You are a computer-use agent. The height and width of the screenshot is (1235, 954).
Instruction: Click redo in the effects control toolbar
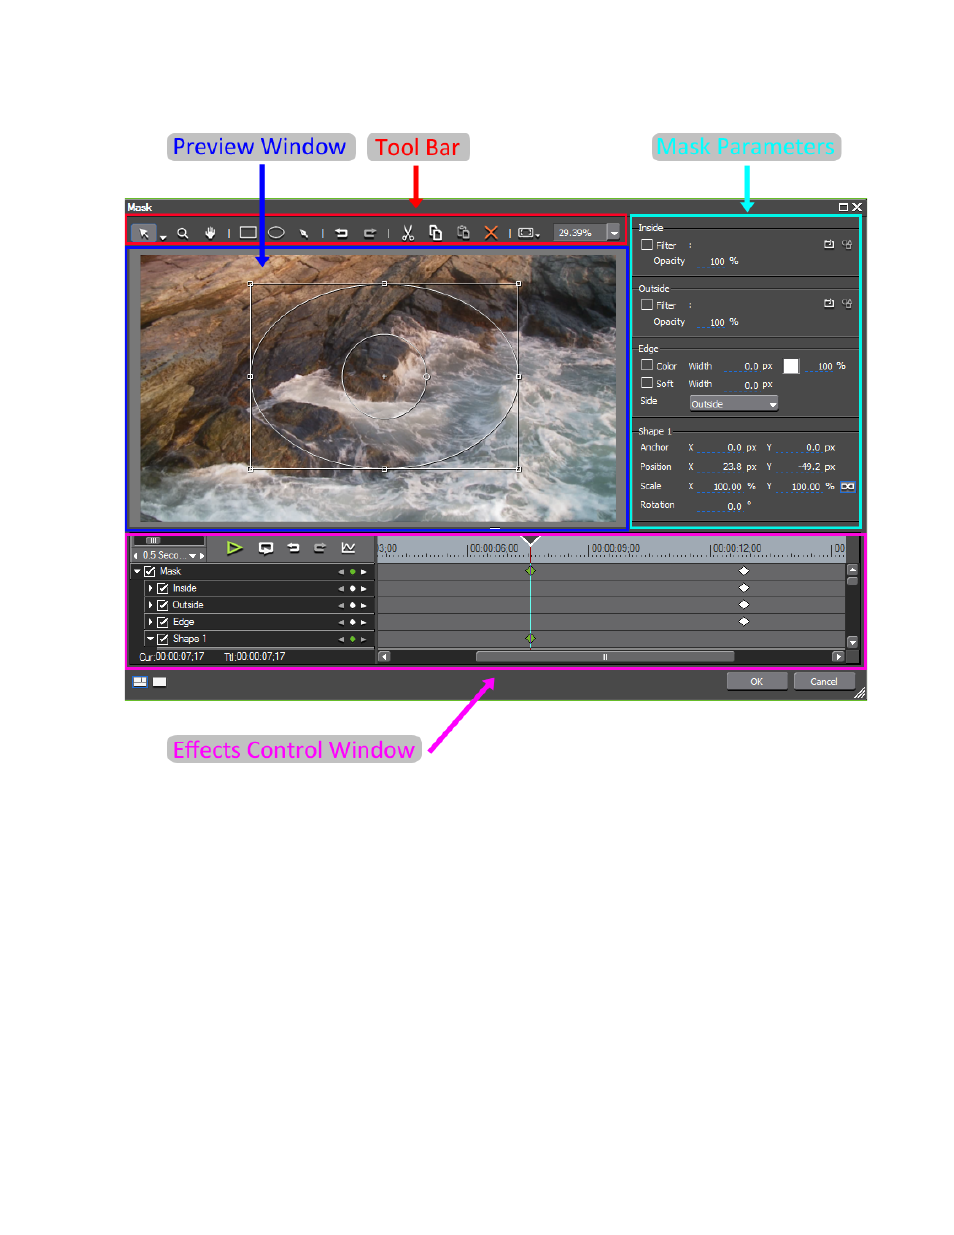pos(320,548)
